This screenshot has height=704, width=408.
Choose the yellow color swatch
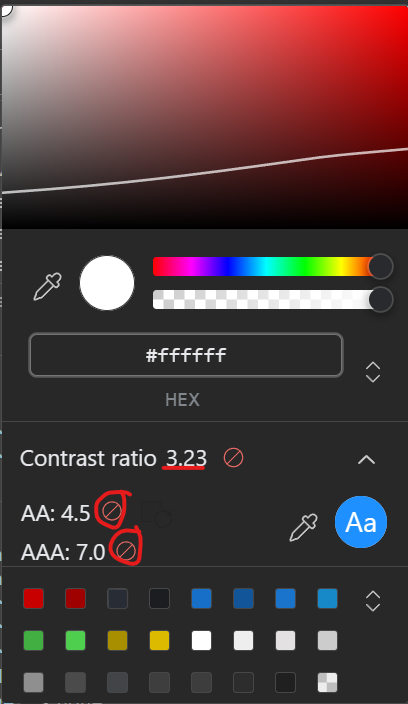coord(159,641)
